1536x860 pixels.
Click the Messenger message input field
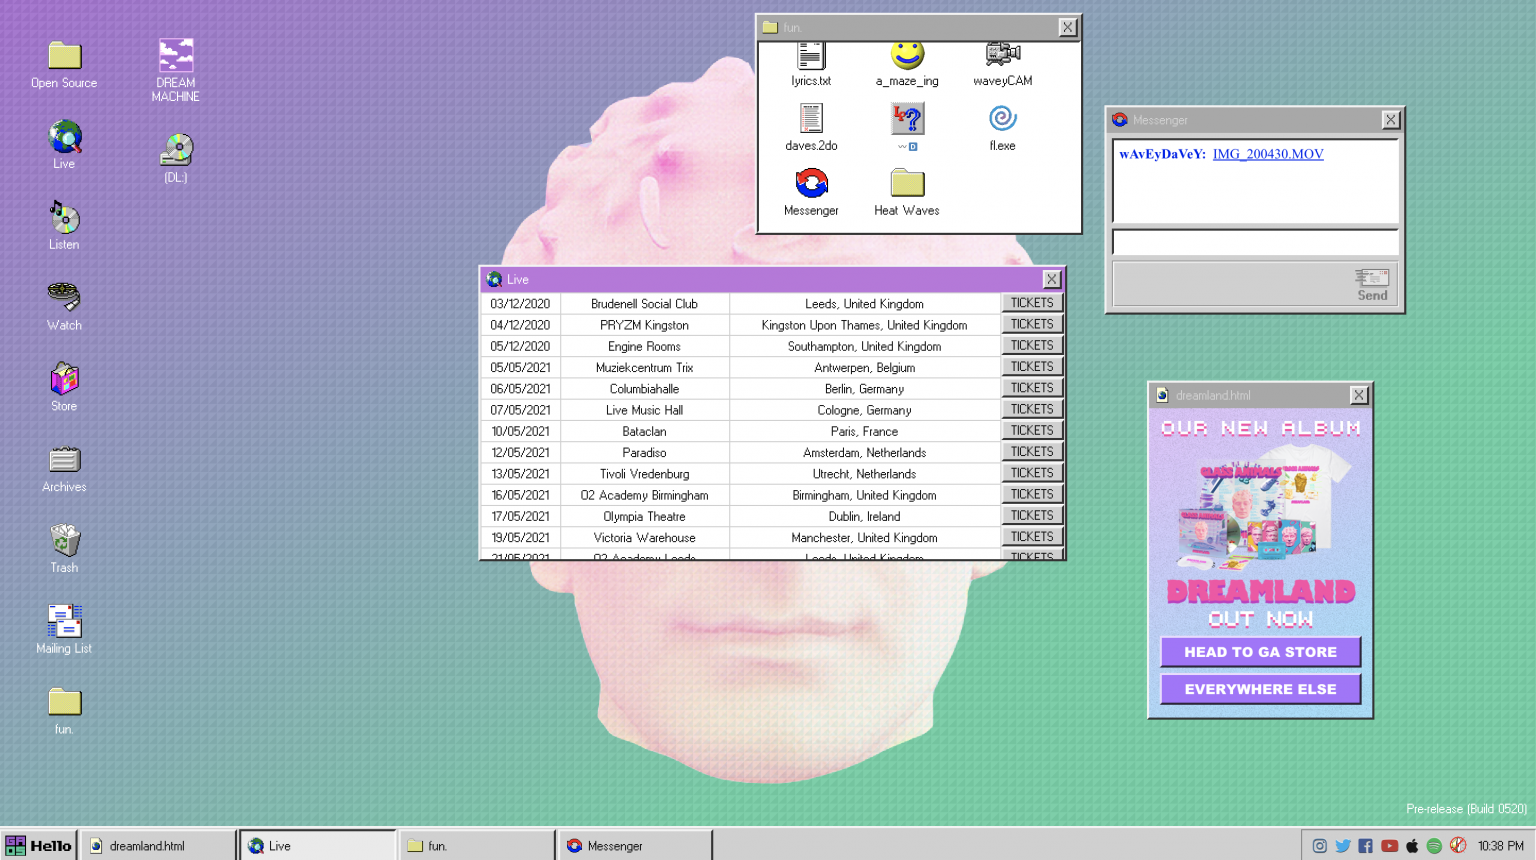[x=1255, y=243]
